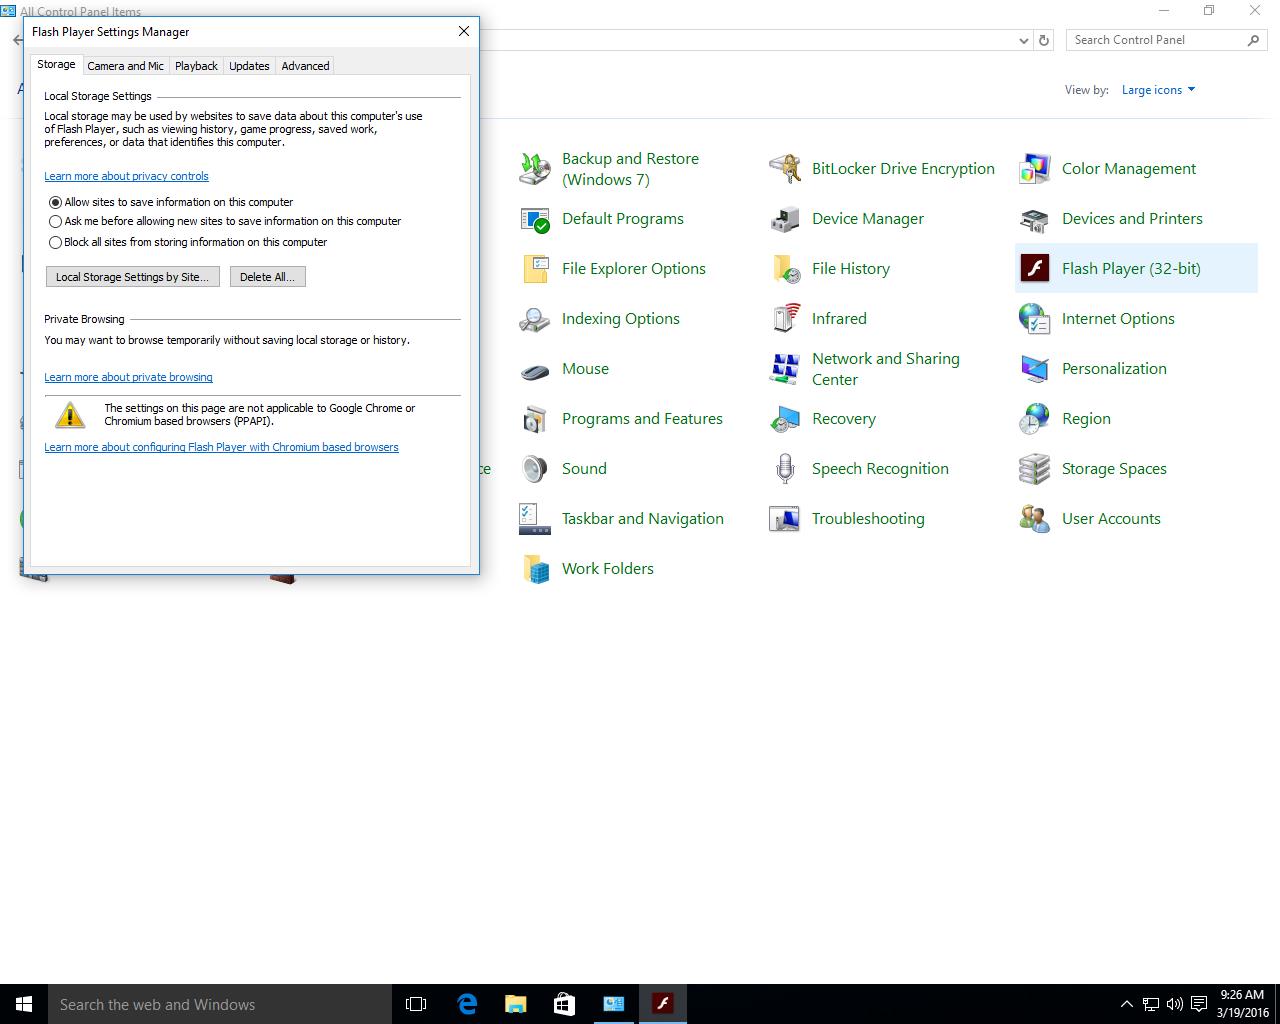
Task: Show hidden system tray icons
Action: click(1126, 1004)
